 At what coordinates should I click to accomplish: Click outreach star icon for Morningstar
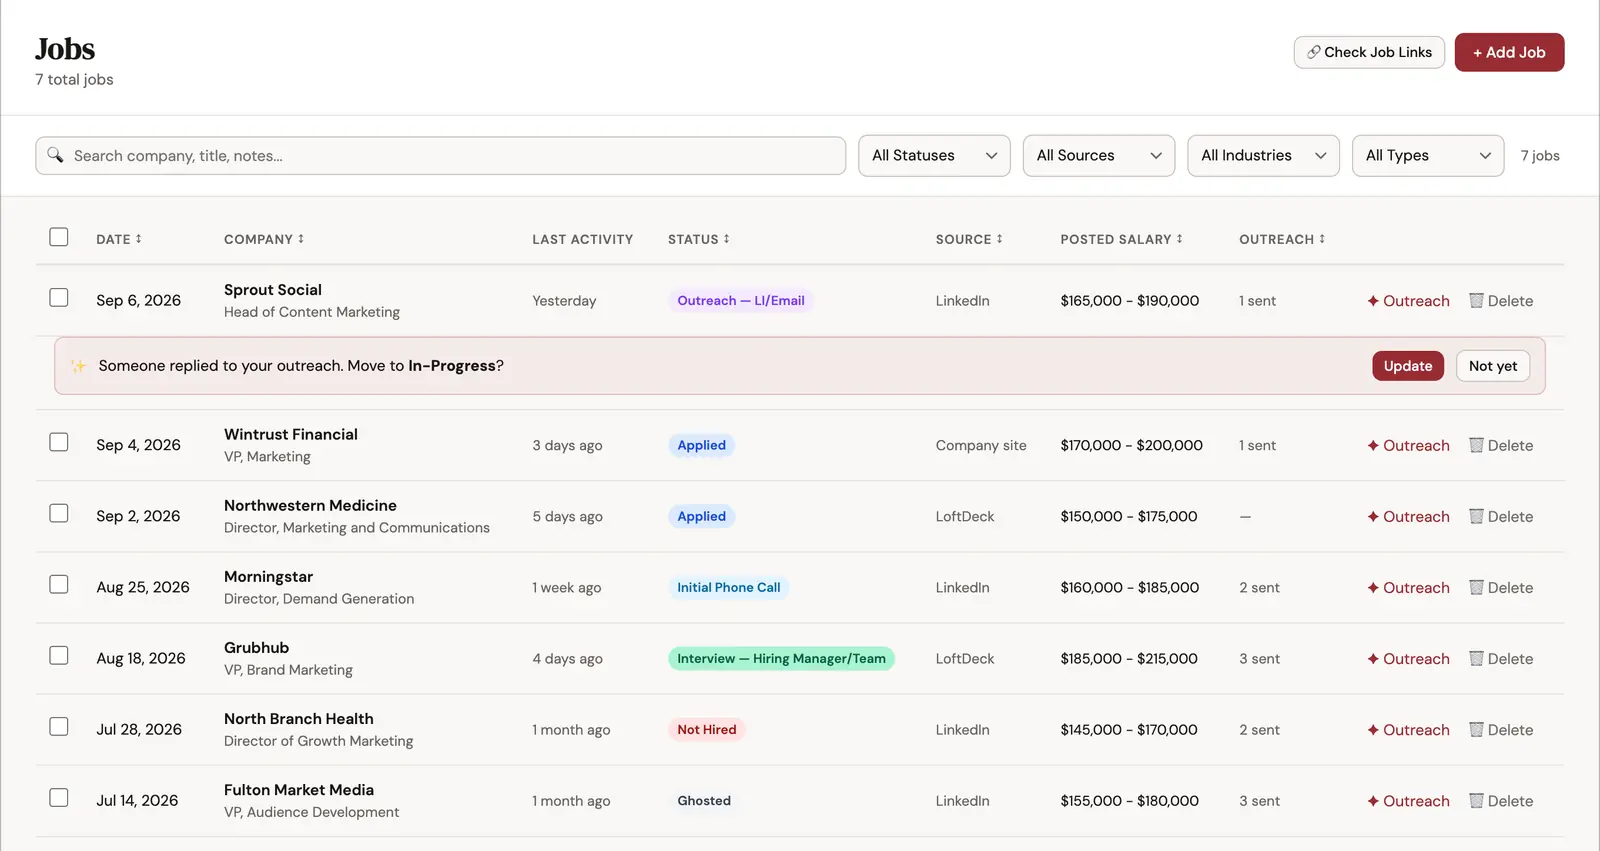[1373, 587]
